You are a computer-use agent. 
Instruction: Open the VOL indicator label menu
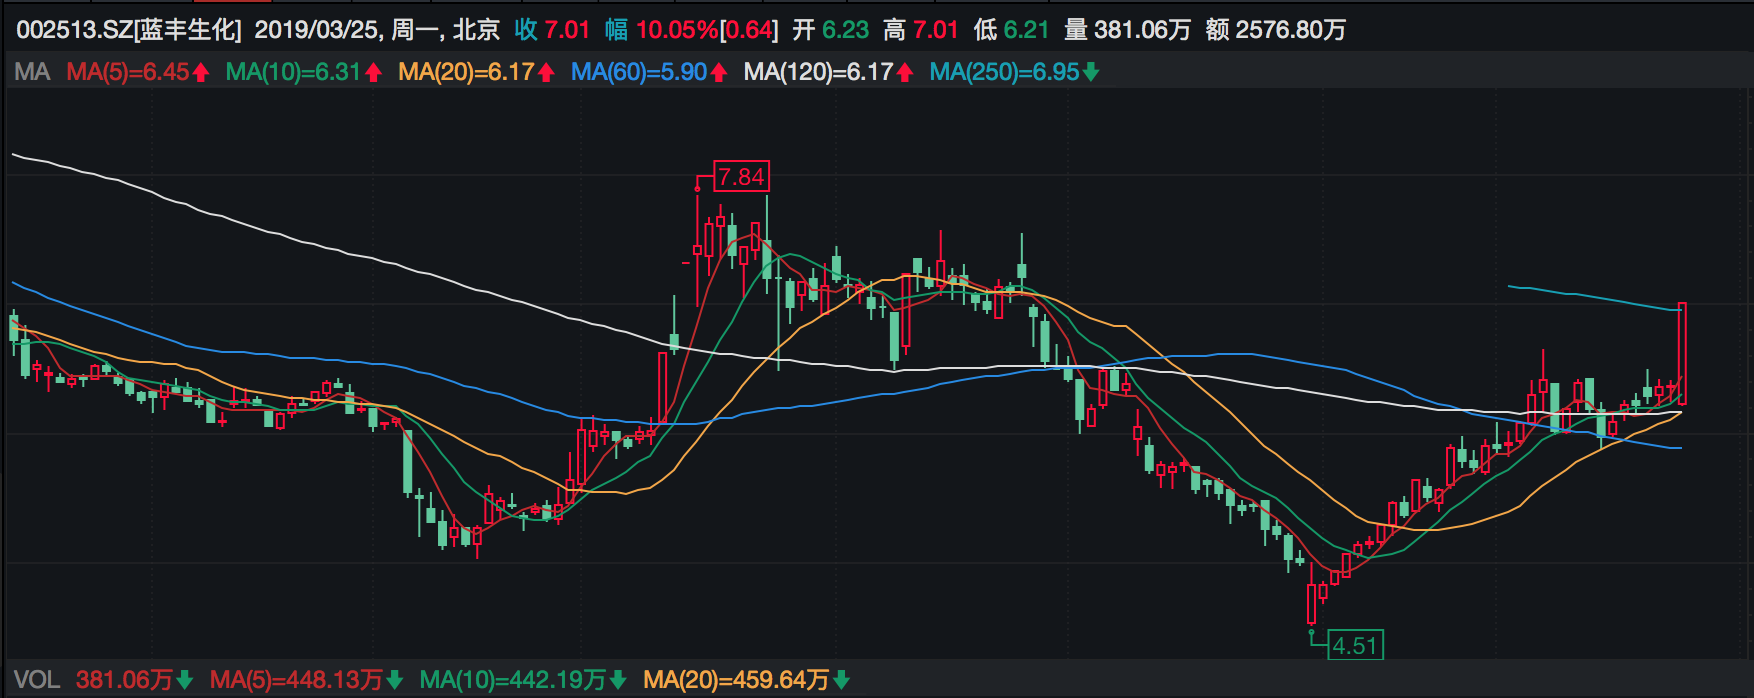(x=37, y=680)
